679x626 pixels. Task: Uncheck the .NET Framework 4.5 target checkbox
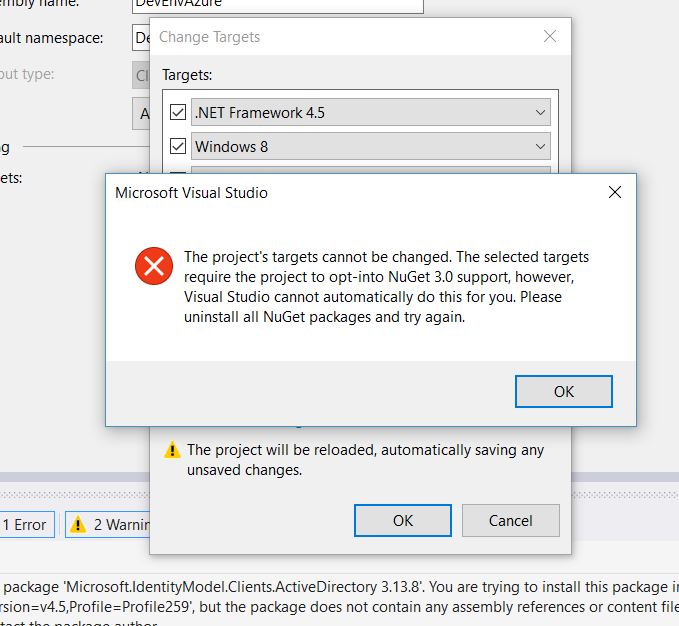coord(178,112)
